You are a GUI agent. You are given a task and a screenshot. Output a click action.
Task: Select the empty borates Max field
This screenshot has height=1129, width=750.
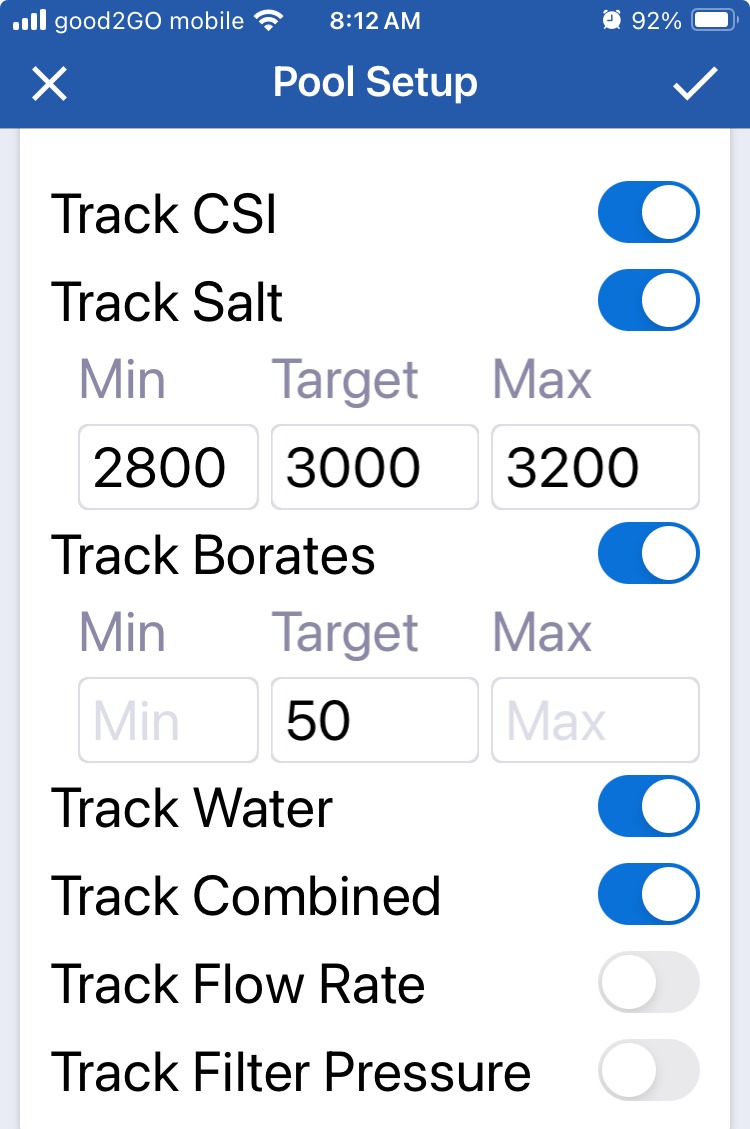point(595,720)
